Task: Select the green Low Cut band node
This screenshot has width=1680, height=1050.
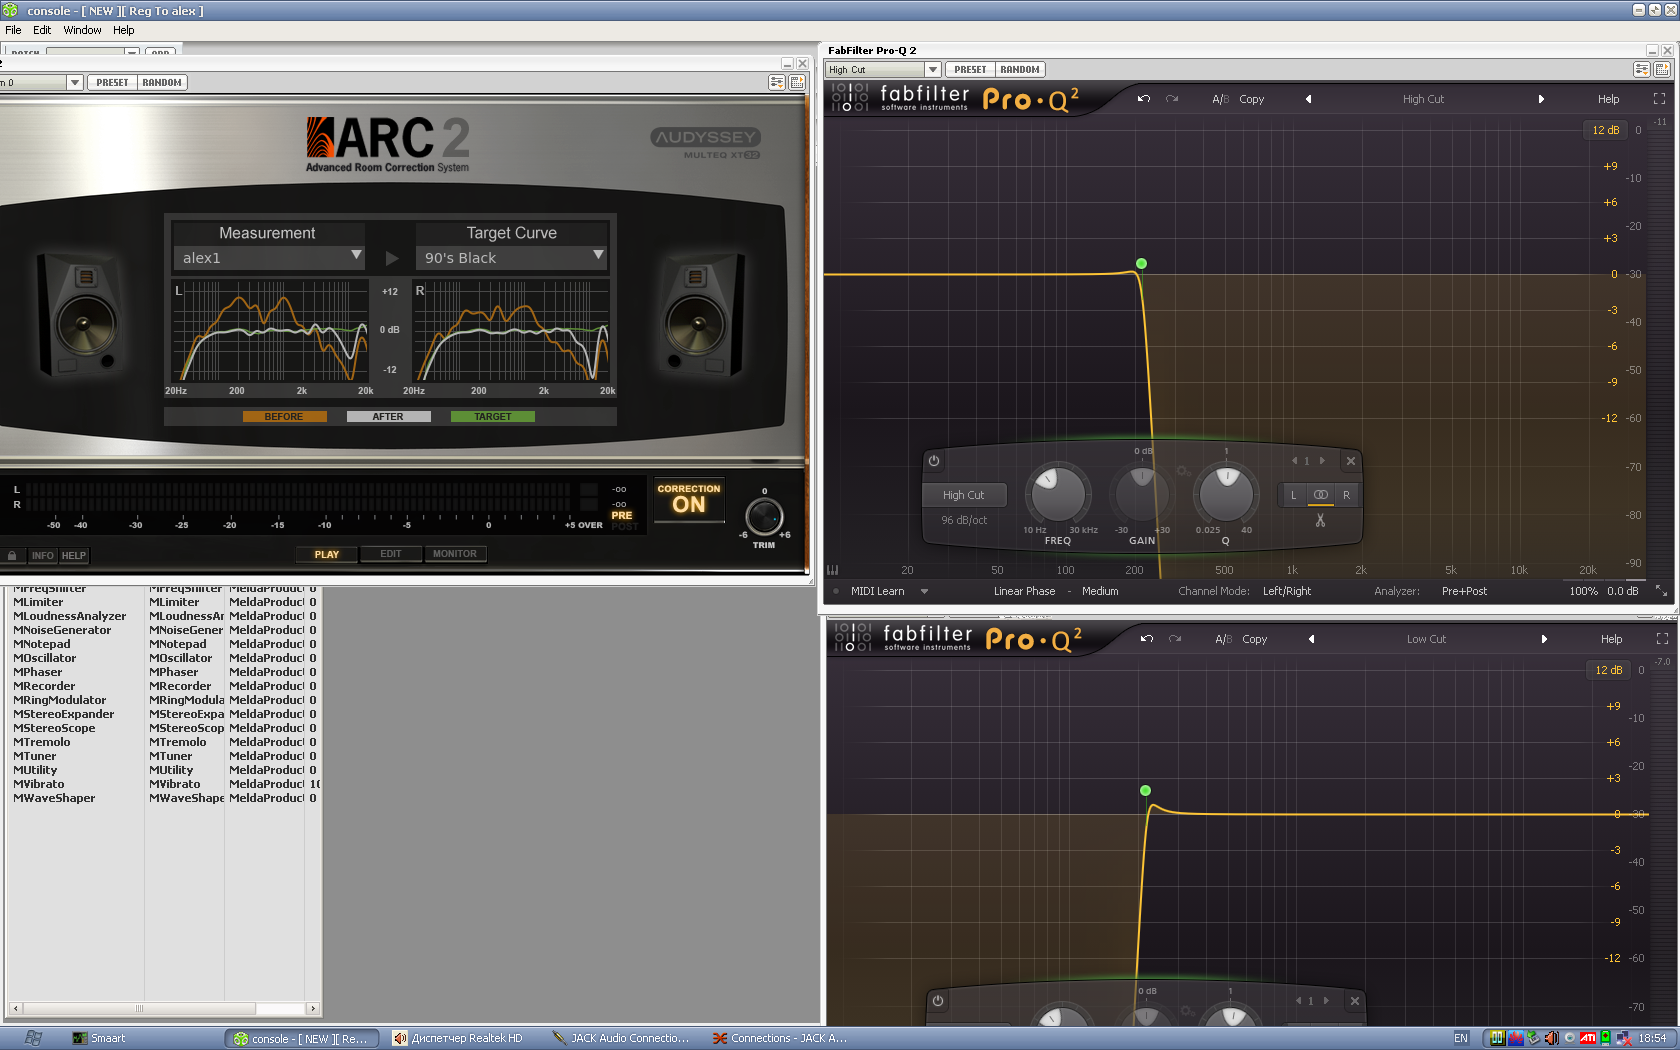Action: click(1145, 790)
